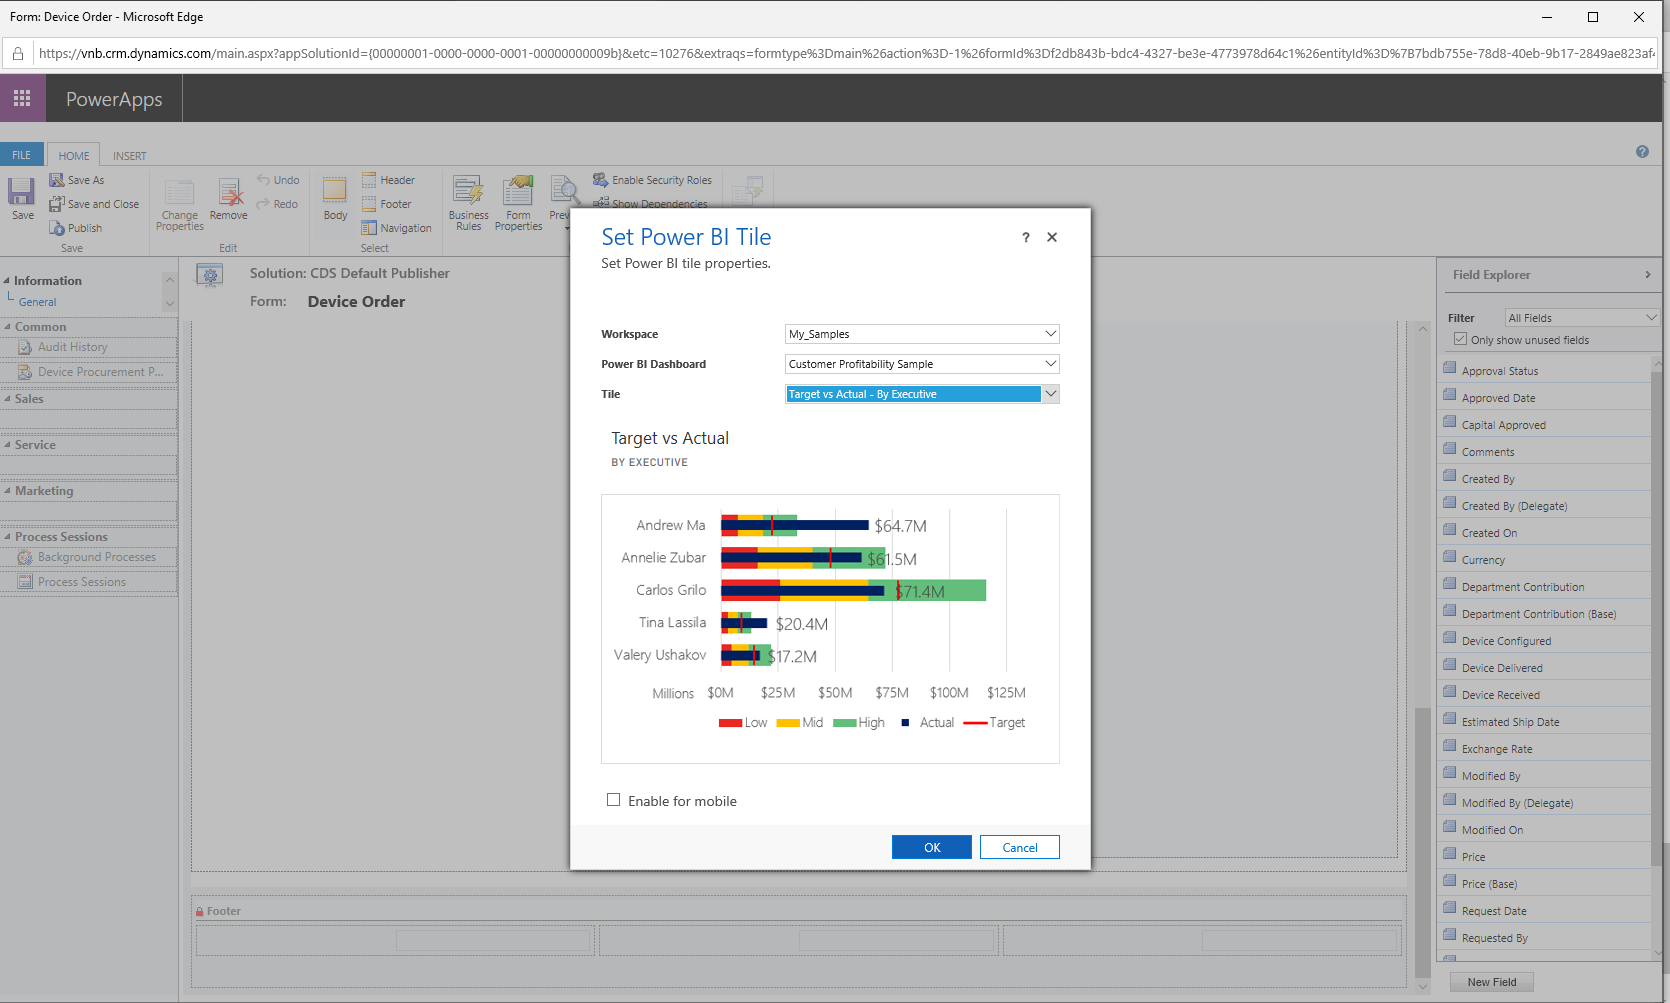Collapse the Process Sessions group
This screenshot has height=1003, width=1670.
tap(7, 537)
